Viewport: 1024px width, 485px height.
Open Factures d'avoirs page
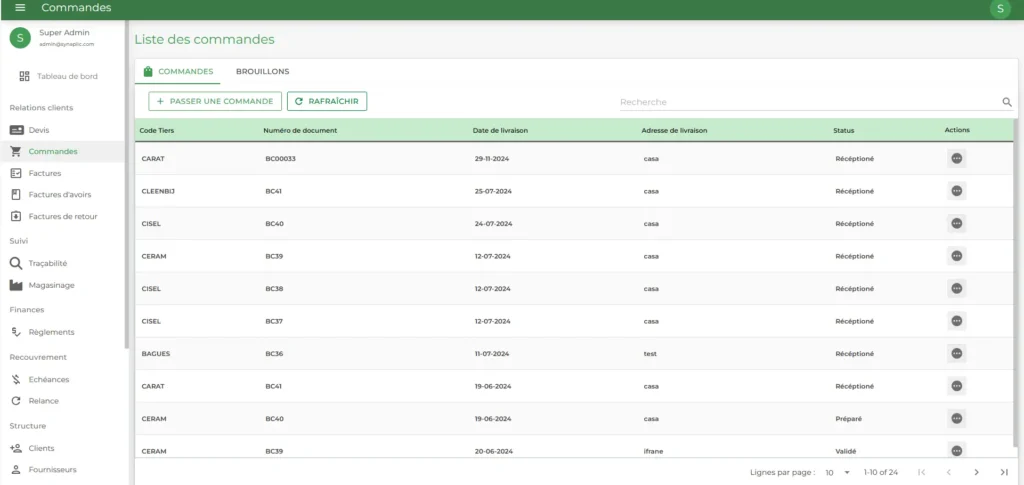(63, 195)
